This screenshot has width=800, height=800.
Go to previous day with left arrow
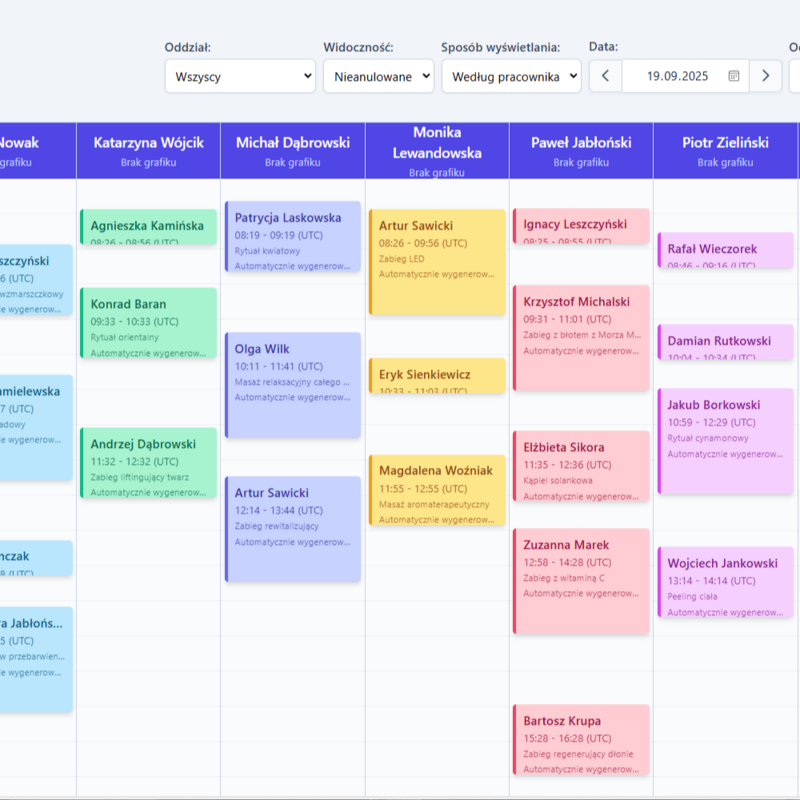coord(605,76)
